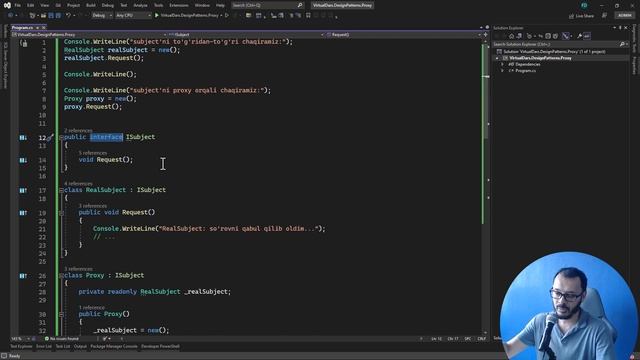Collapse the RealSubject Request method block
Viewport: 640px width, 360px height.
tap(61, 213)
